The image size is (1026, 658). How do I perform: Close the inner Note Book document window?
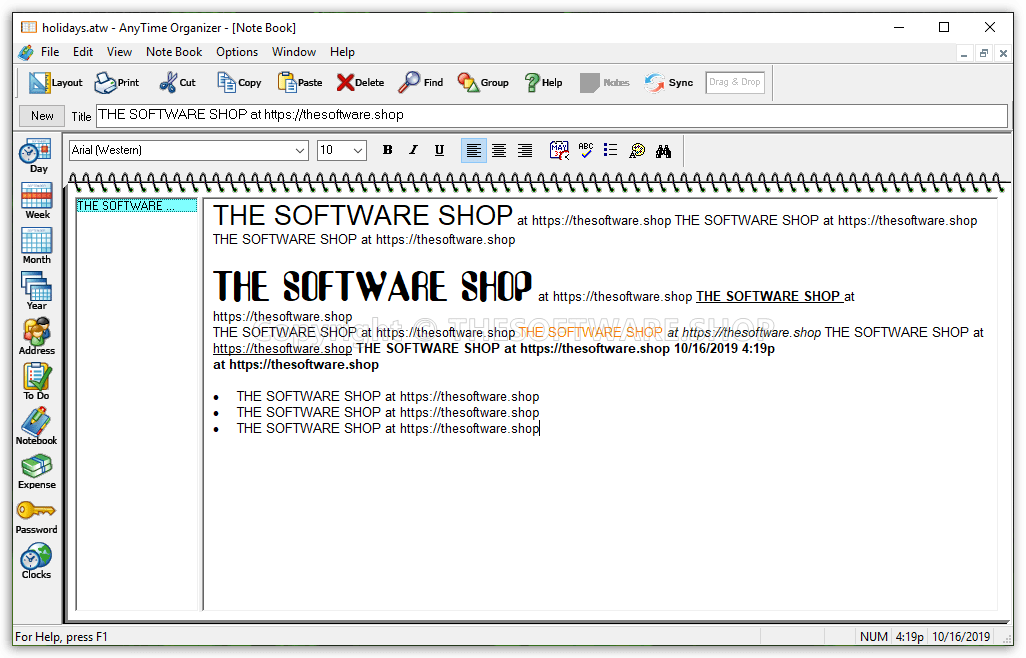[x=1003, y=54]
